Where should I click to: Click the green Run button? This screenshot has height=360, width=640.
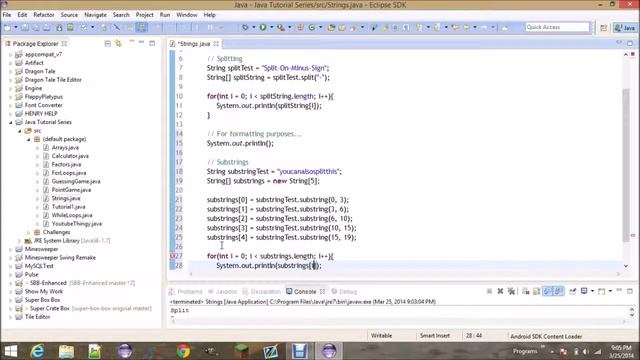tap(263, 27)
